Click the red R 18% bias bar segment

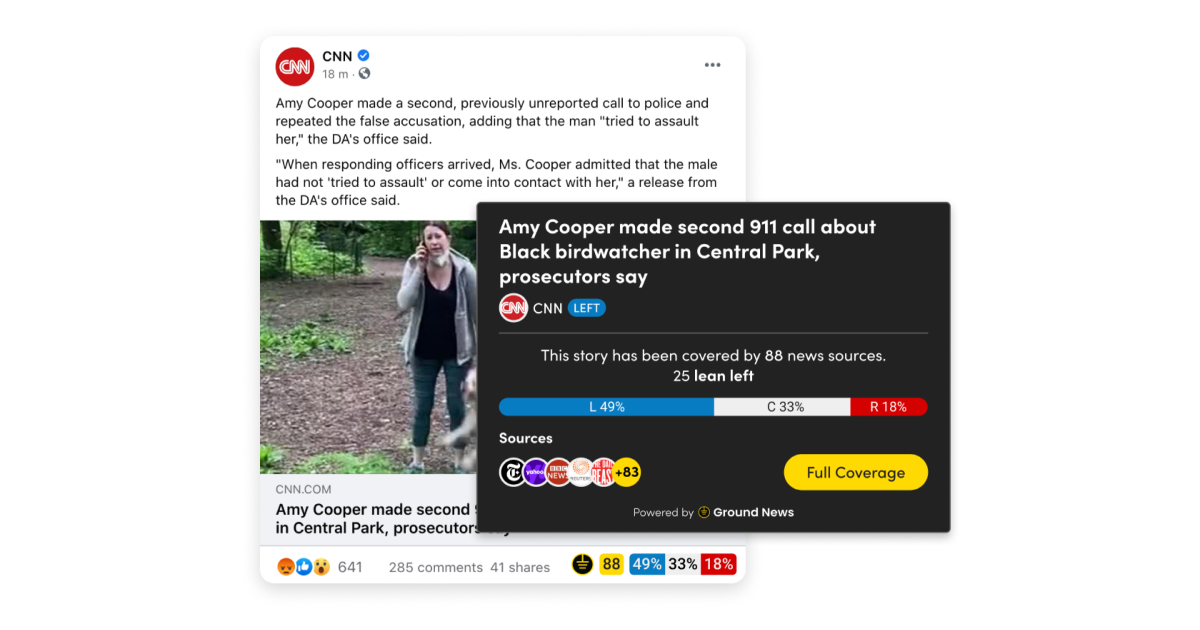889,407
